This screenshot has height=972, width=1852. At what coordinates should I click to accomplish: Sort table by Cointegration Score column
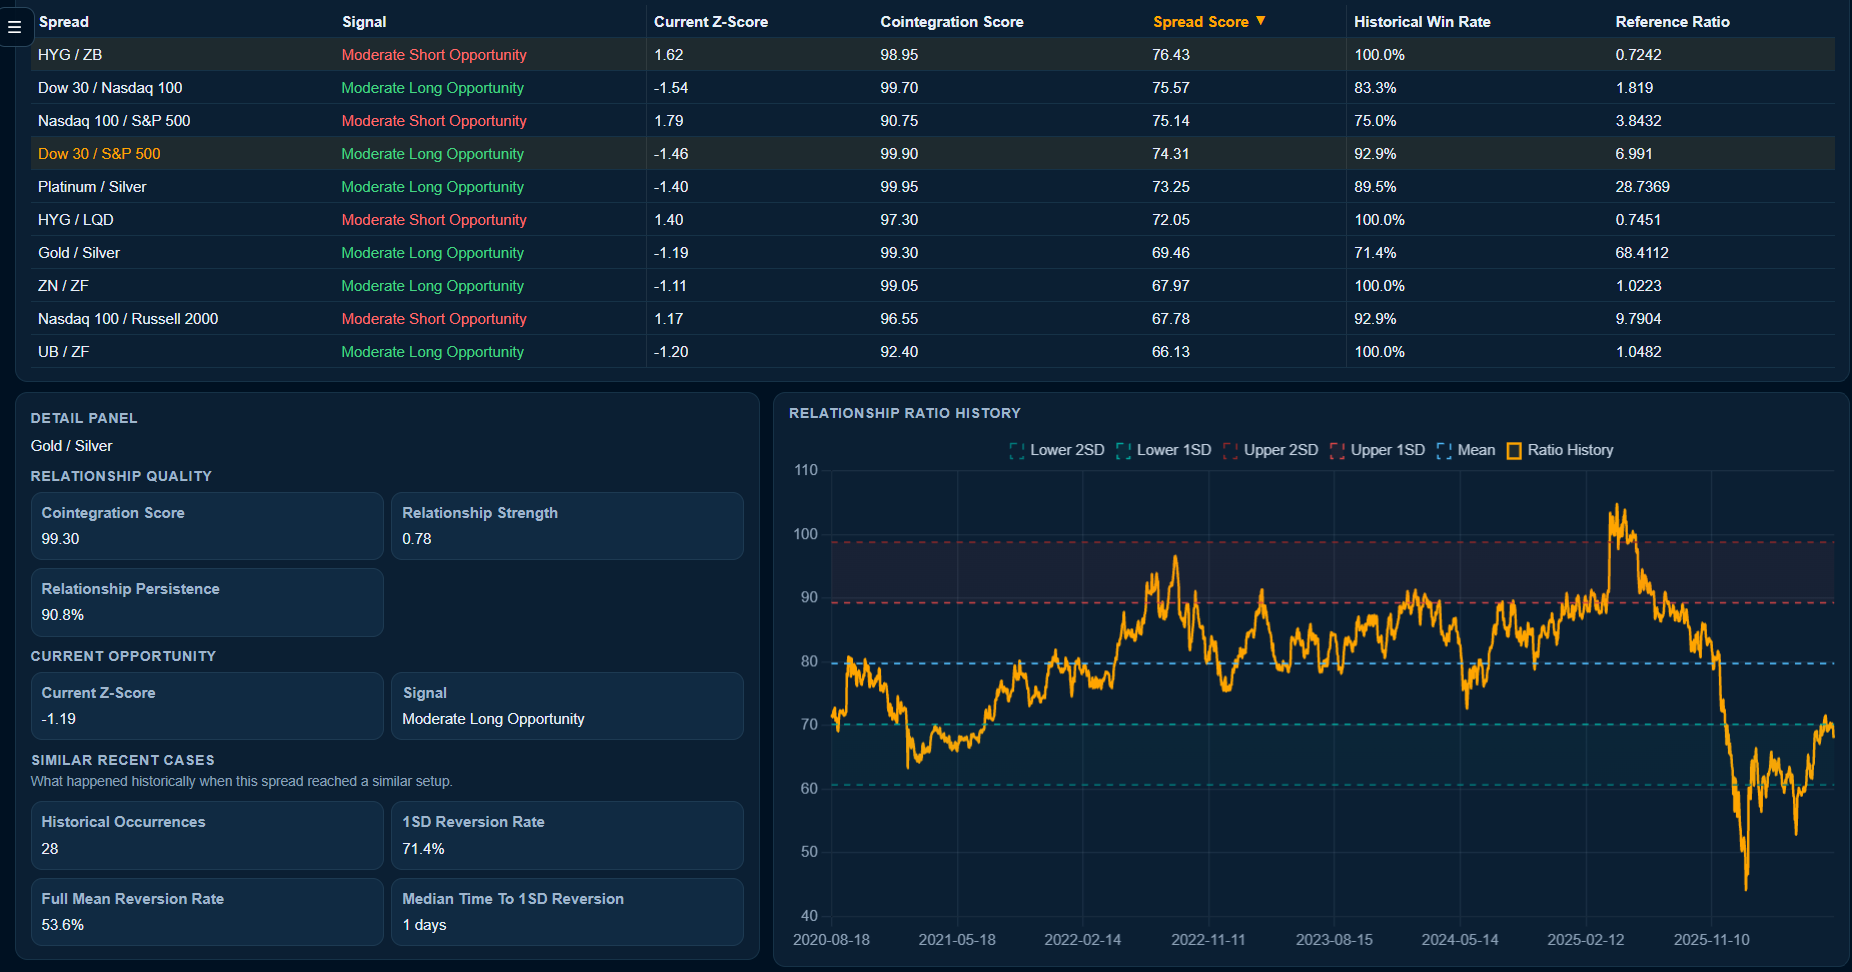pyautogui.click(x=952, y=22)
